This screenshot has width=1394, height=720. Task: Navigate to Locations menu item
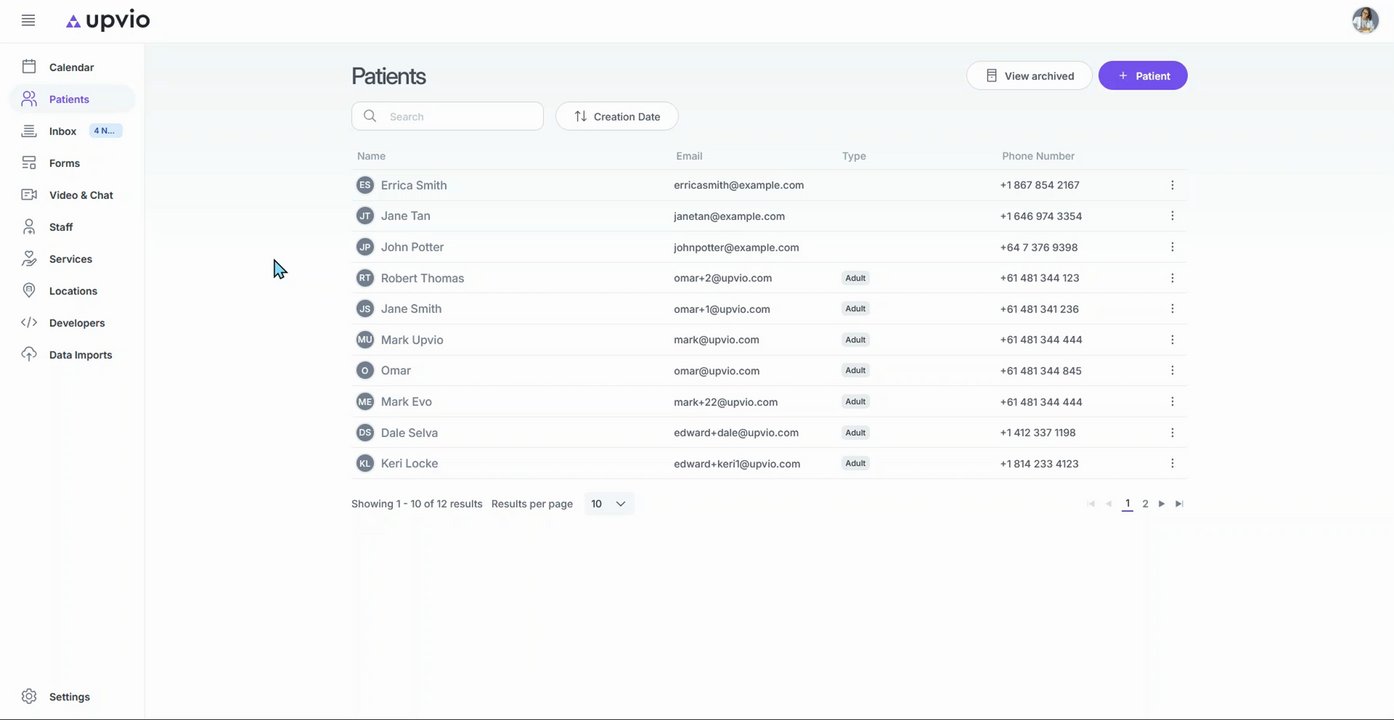pos(72,291)
